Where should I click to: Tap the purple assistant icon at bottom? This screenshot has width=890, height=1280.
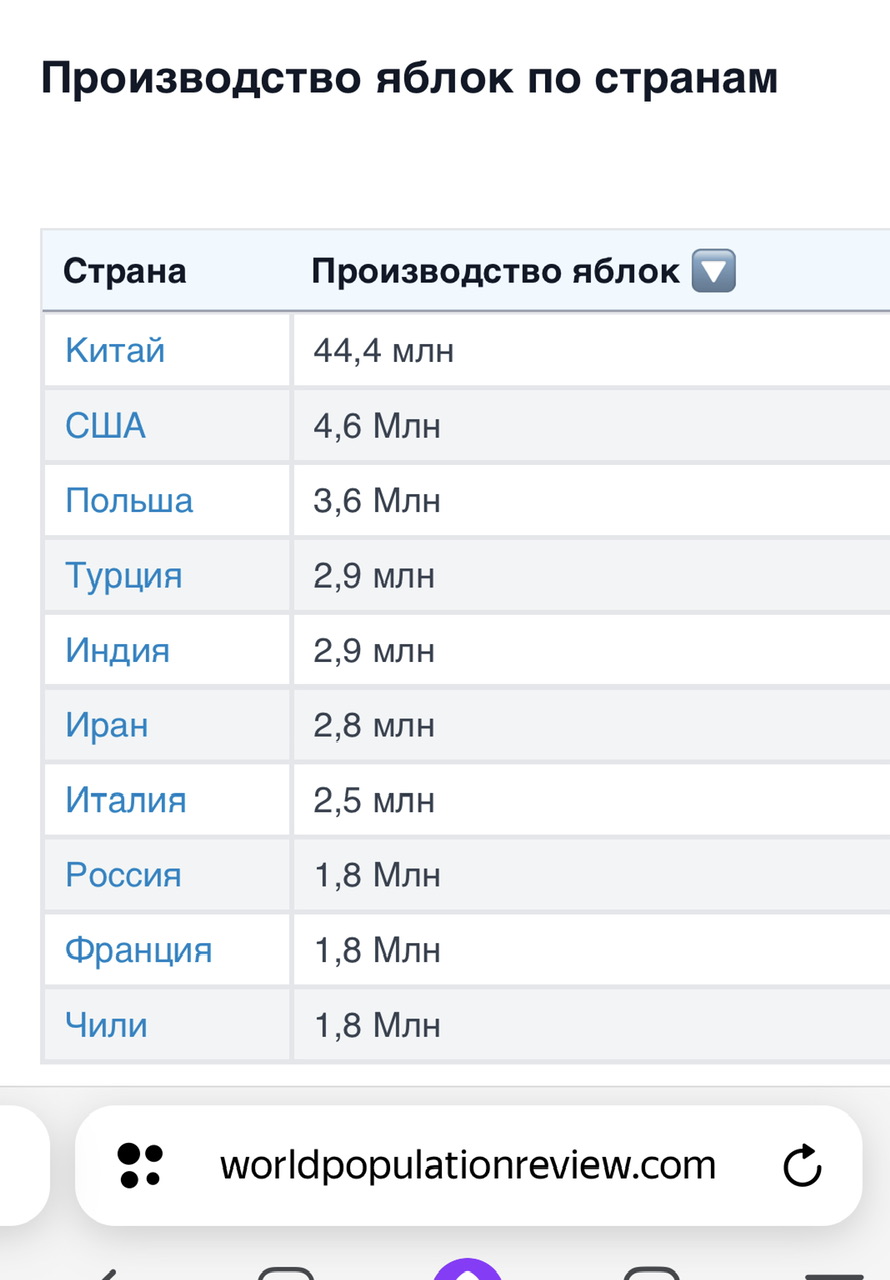click(x=467, y=1267)
